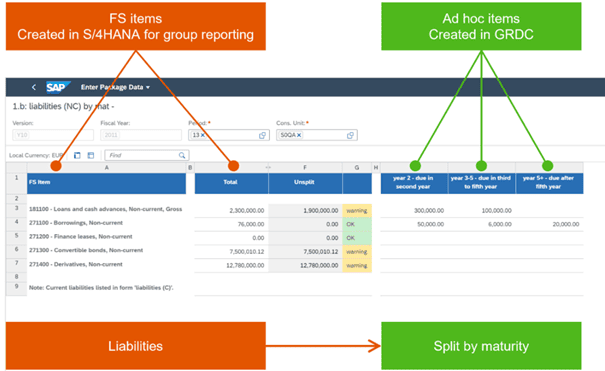Select column H header
Screen dimensions: 605x371
pos(376,167)
